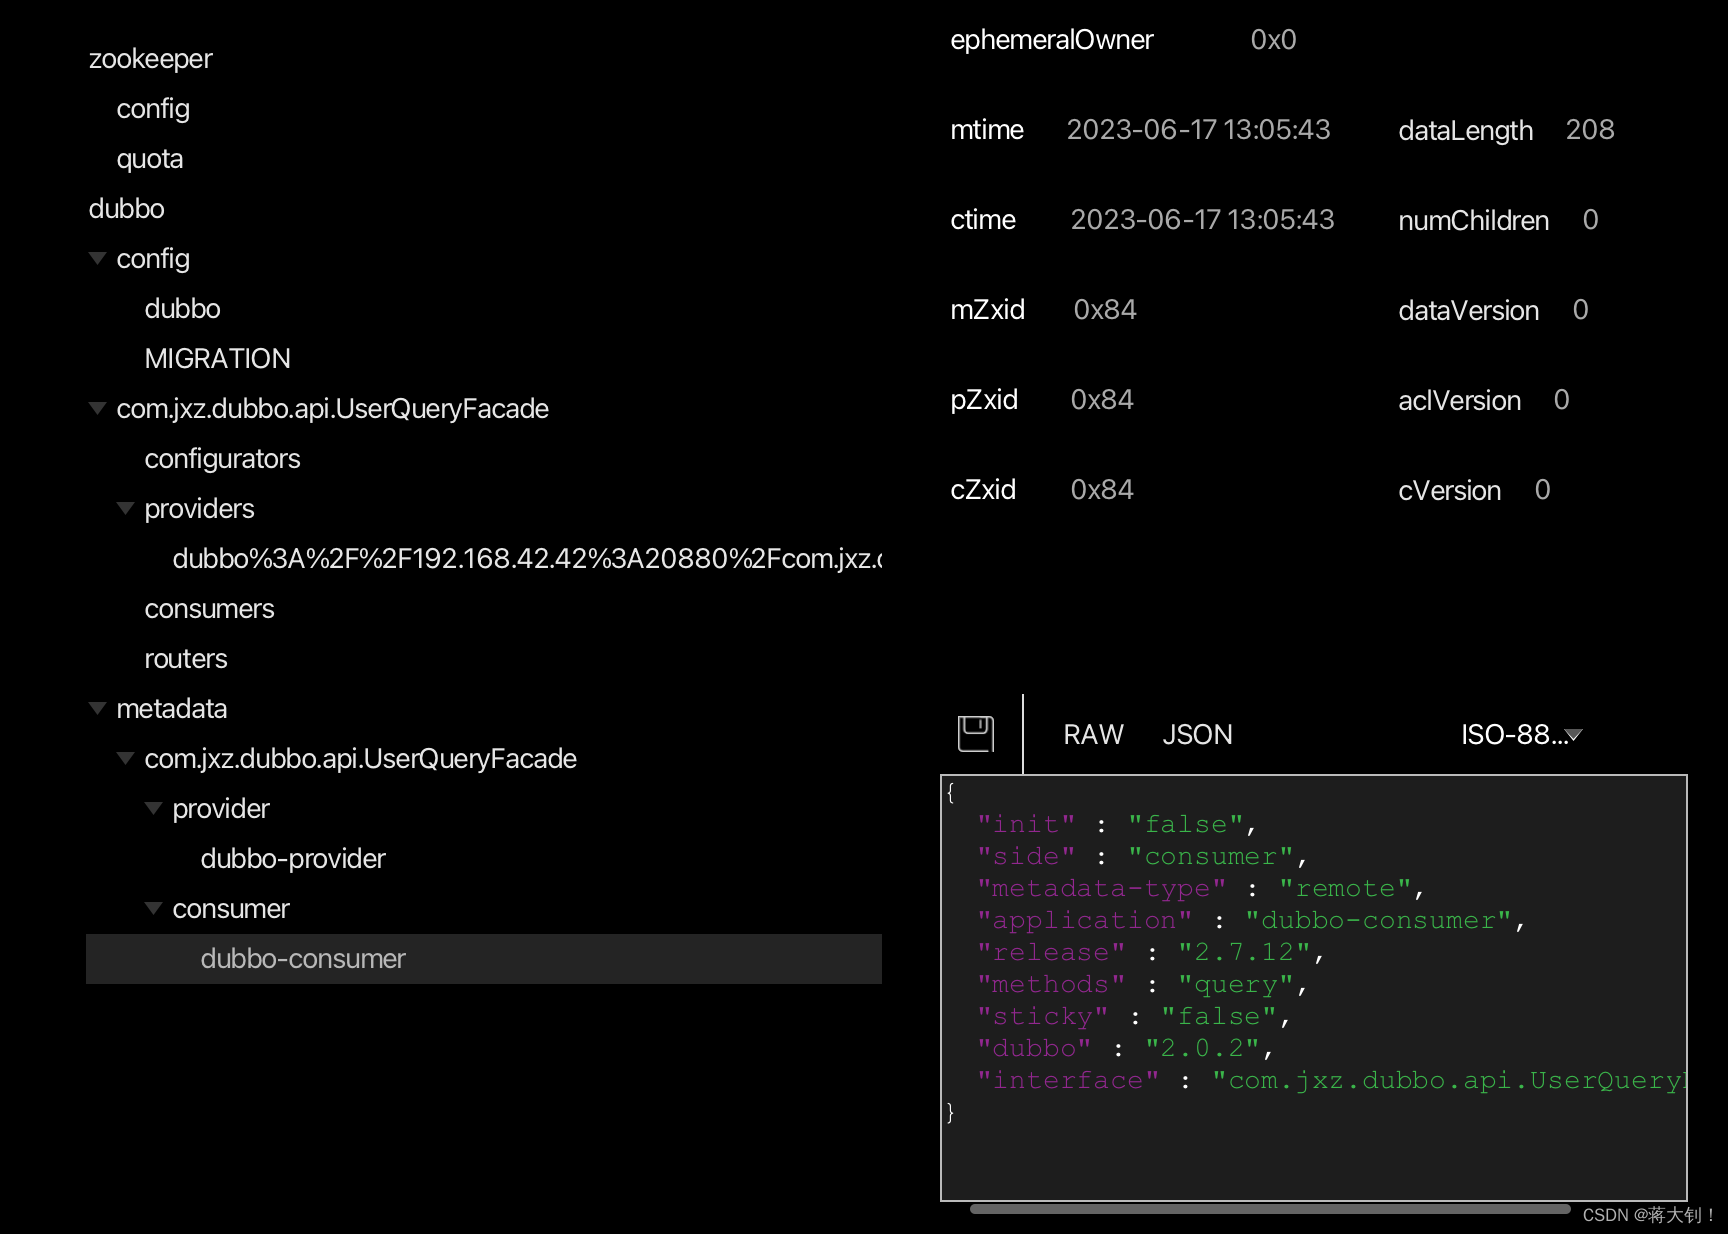This screenshot has width=1728, height=1234.
Task: Click the "interface" key in the JSON
Action: click(x=1068, y=1080)
